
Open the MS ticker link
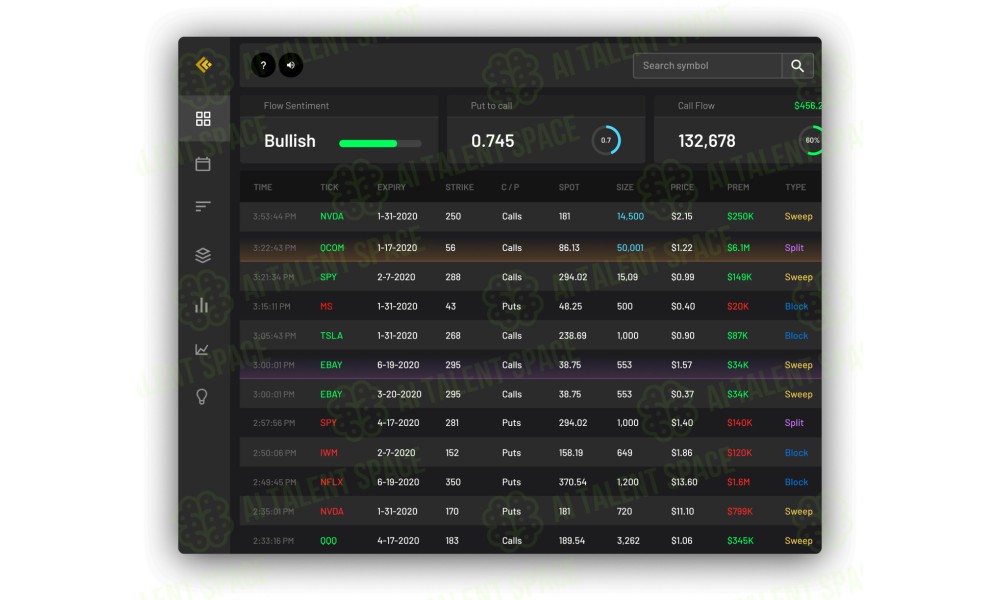pos(326,307)
